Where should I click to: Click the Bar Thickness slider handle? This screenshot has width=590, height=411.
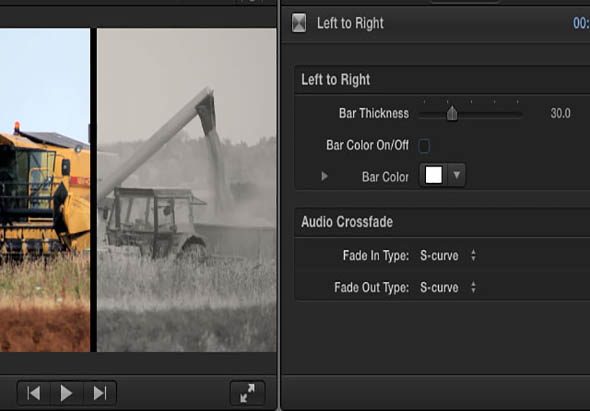(452, 113)
